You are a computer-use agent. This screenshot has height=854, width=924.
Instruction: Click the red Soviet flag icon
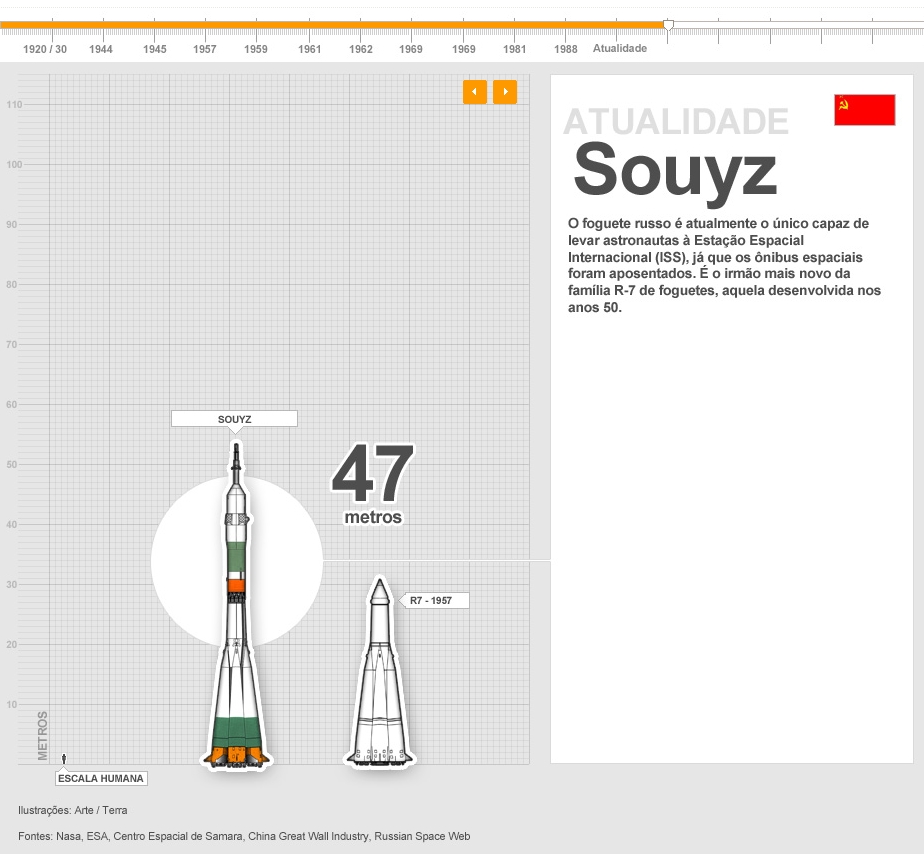coord(864,110)
